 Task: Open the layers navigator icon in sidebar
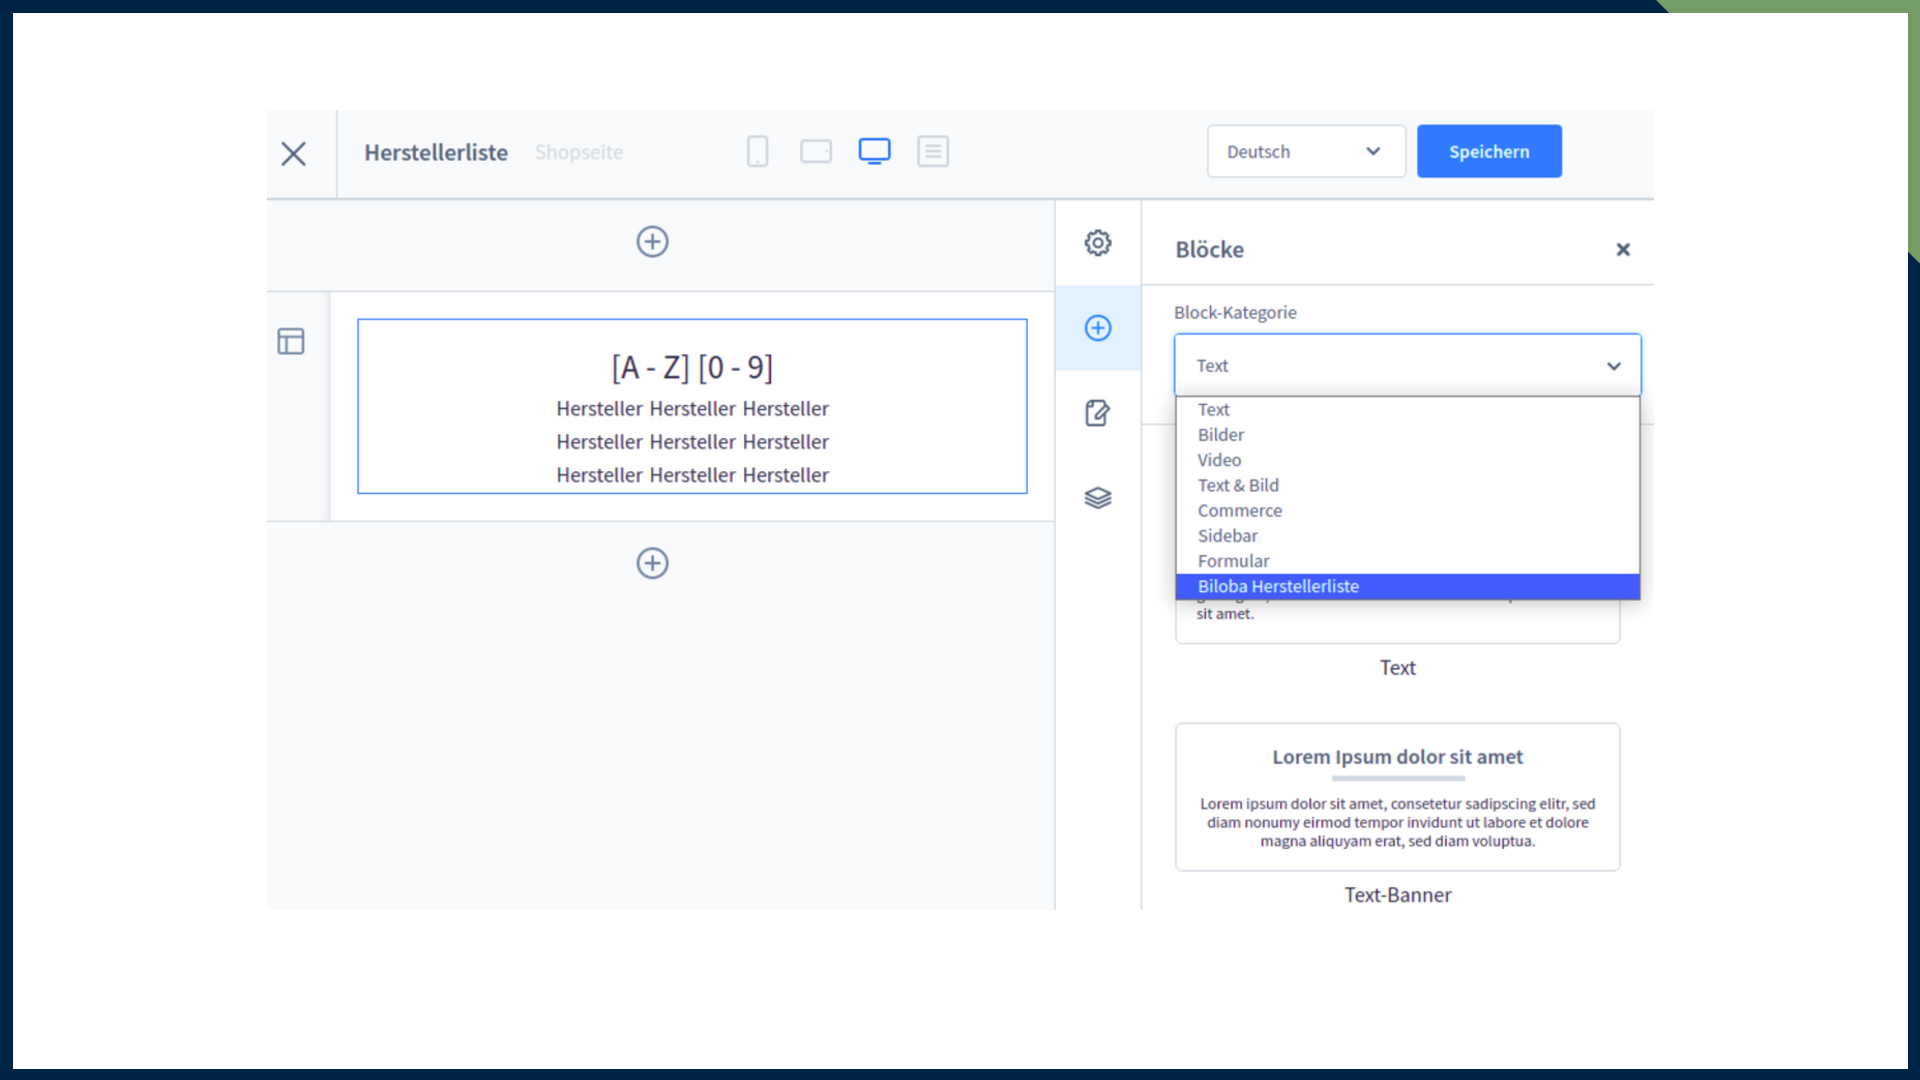(1098, 498)
